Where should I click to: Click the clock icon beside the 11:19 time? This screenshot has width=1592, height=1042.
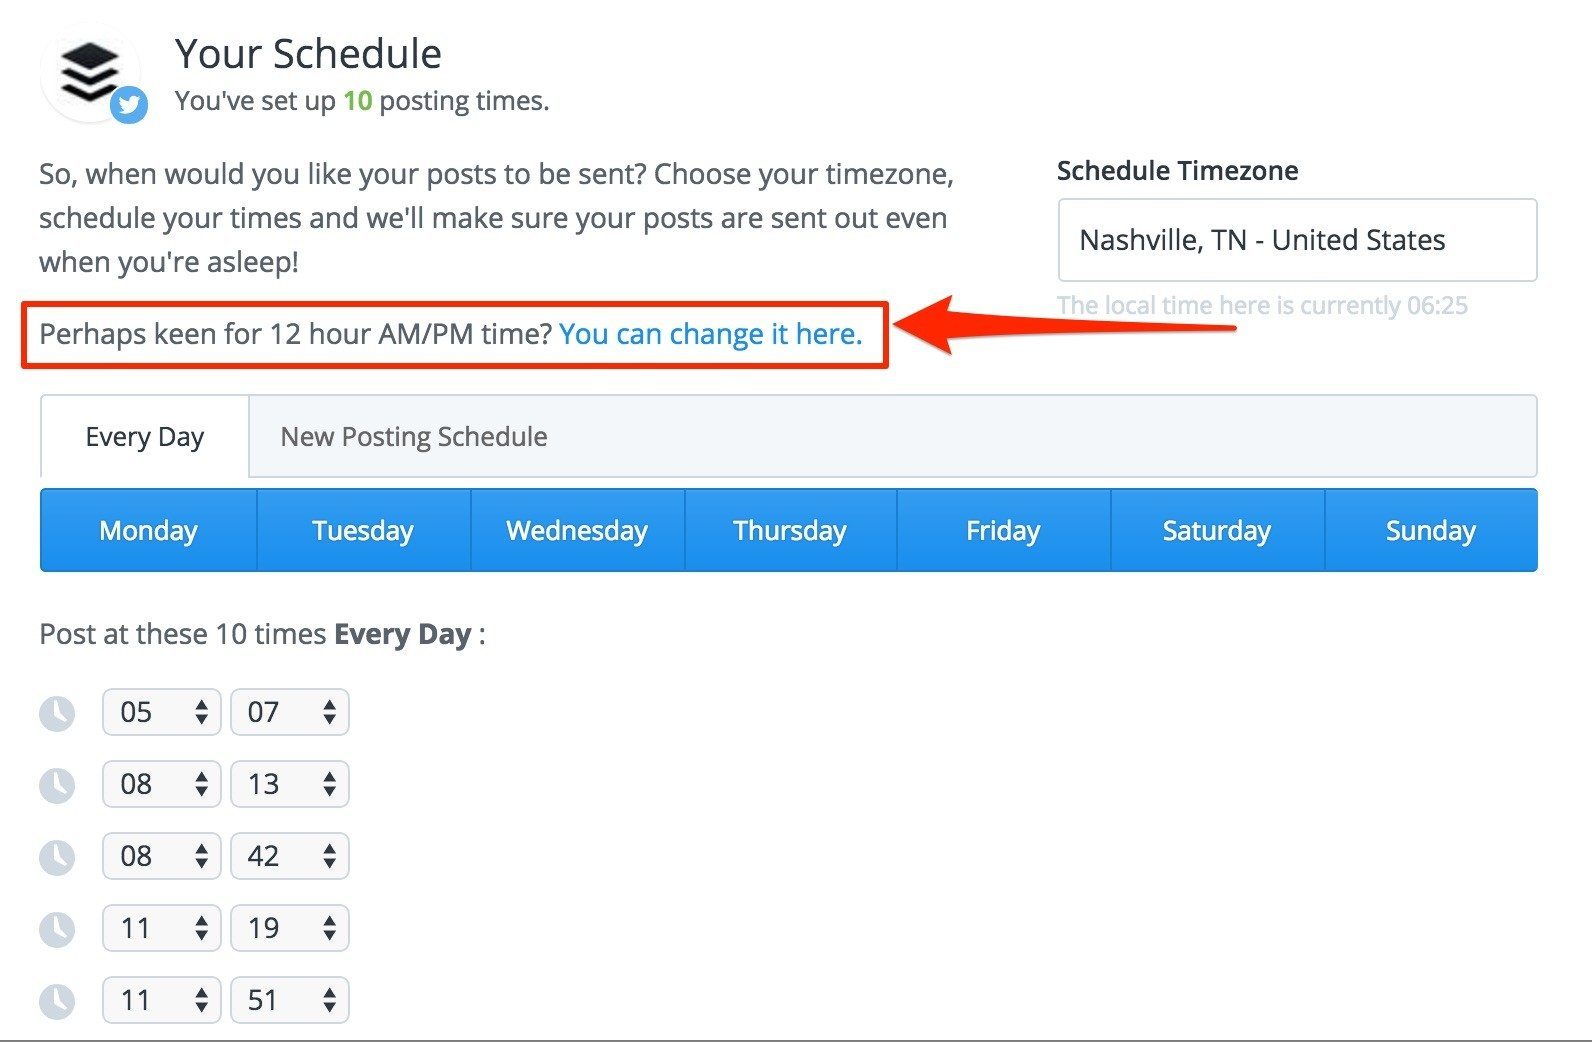(58, 928)
